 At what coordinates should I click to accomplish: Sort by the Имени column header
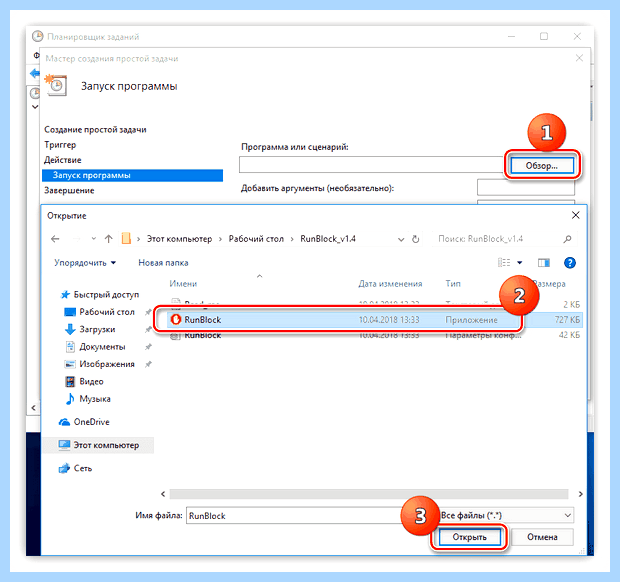point(183,284)
